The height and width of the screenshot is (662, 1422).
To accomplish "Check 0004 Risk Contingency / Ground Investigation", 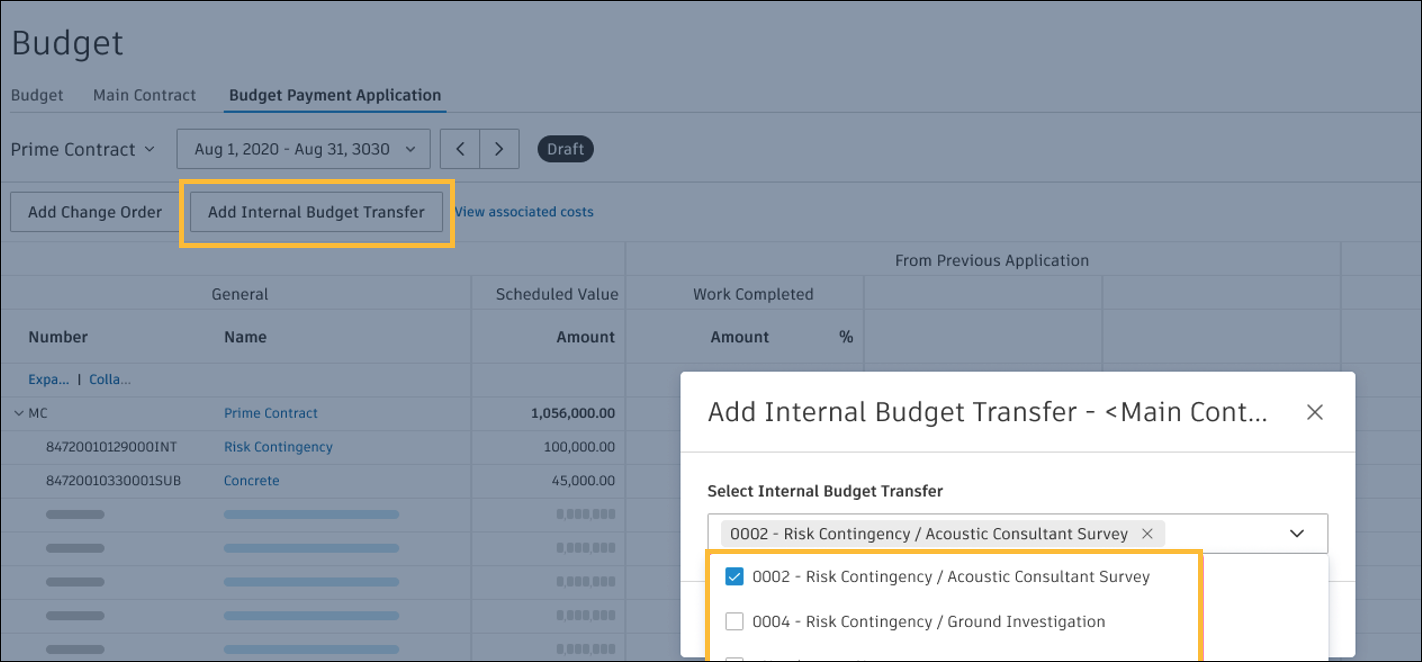I will click(734, 622).
